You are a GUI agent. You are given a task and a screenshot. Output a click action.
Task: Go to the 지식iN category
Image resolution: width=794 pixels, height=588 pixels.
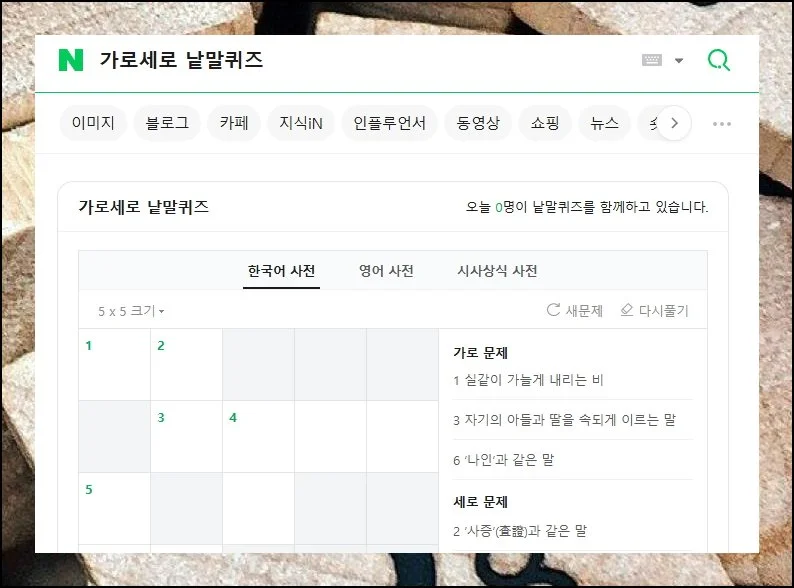click(x=301, y=124)
